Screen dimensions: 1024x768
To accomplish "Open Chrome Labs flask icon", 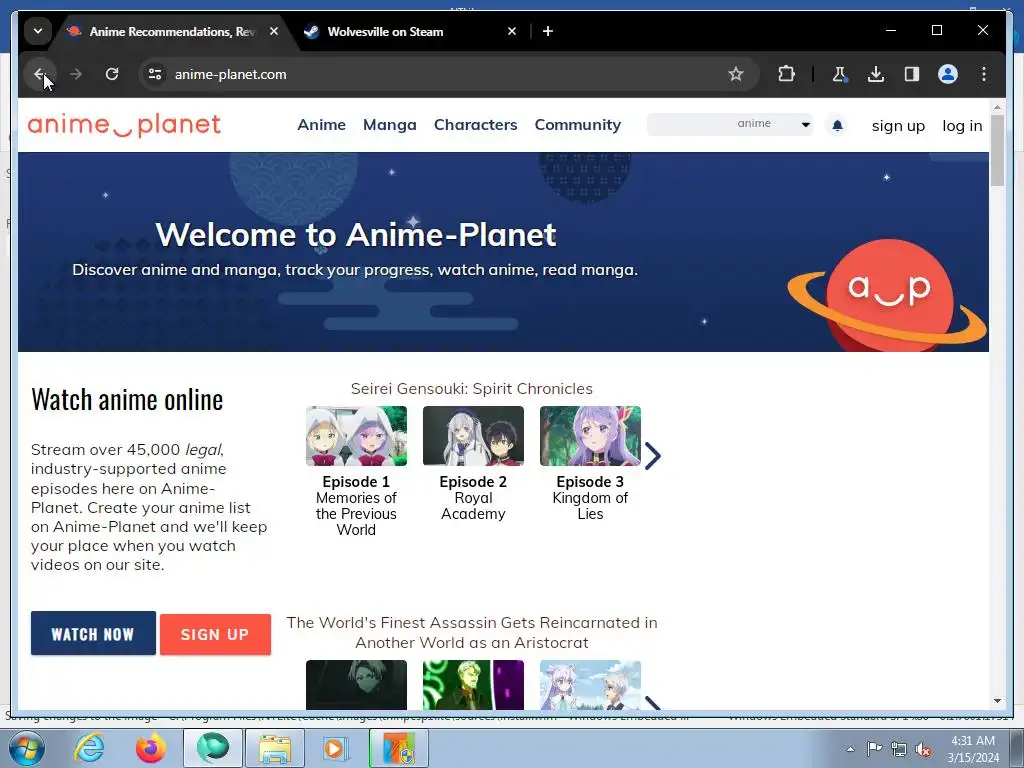I will coord(839,74).
